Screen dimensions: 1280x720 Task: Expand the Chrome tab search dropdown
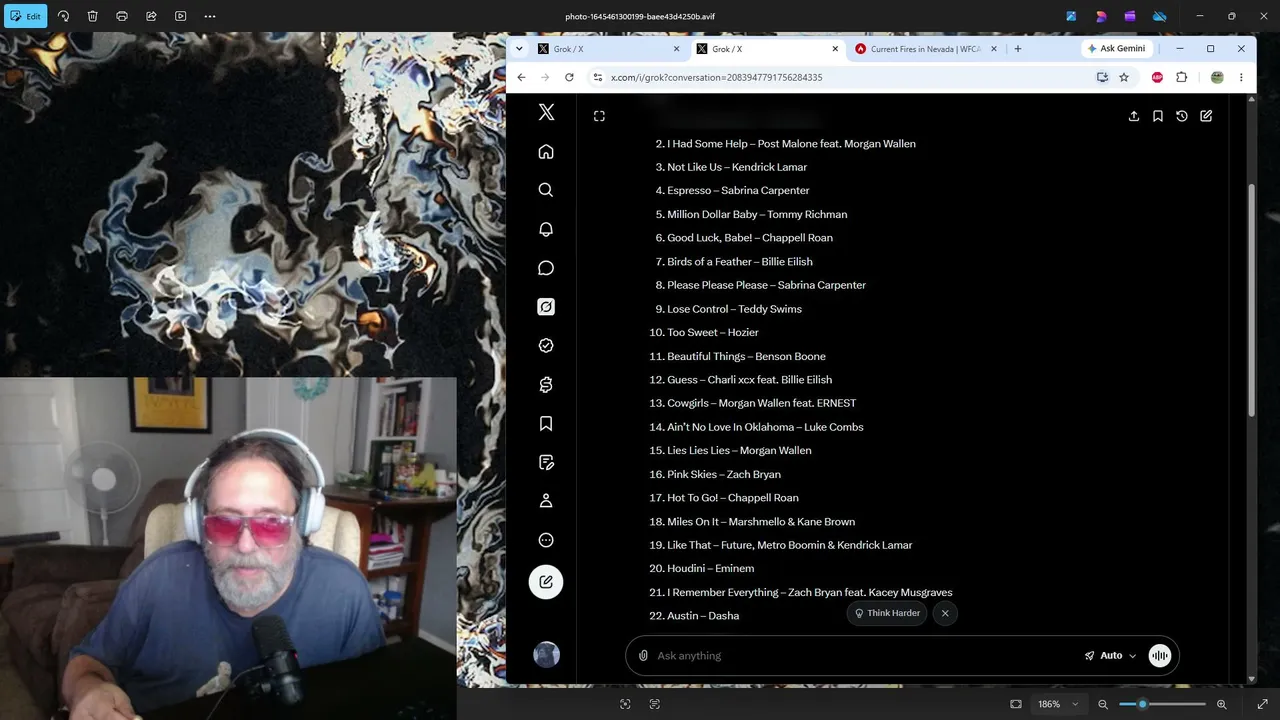[x=517, y=49]
